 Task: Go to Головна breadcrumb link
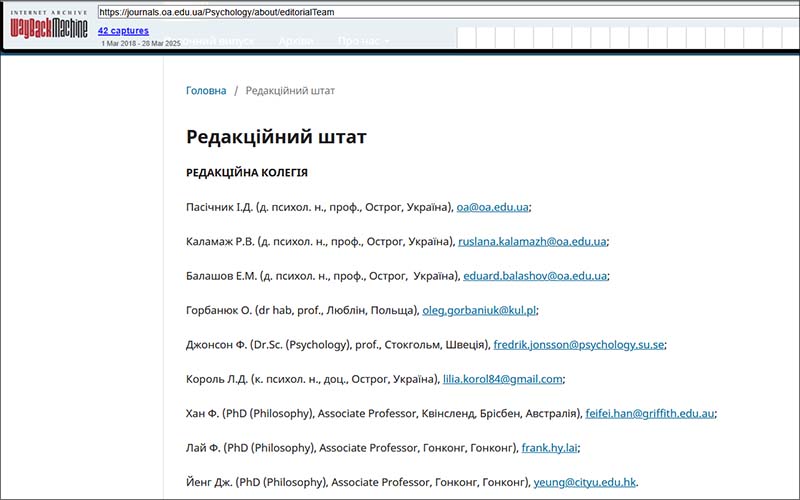click(x=206, y=91)
